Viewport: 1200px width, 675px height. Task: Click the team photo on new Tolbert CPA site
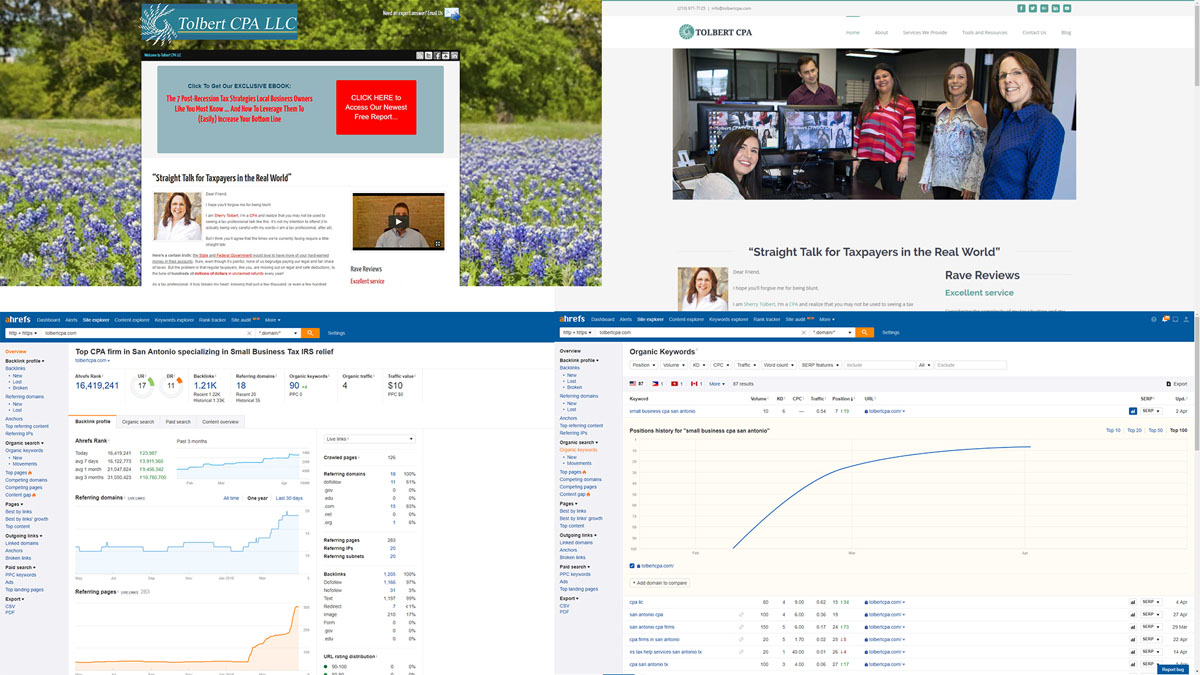point(874,124)
